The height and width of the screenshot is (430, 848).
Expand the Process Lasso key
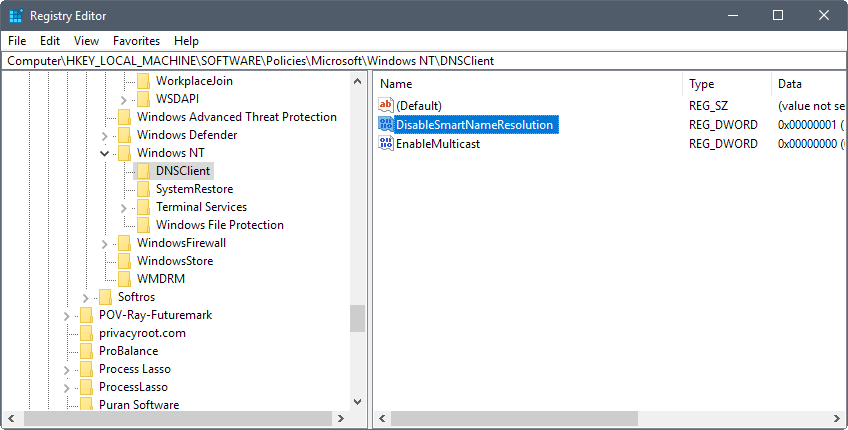pos(67,370)
